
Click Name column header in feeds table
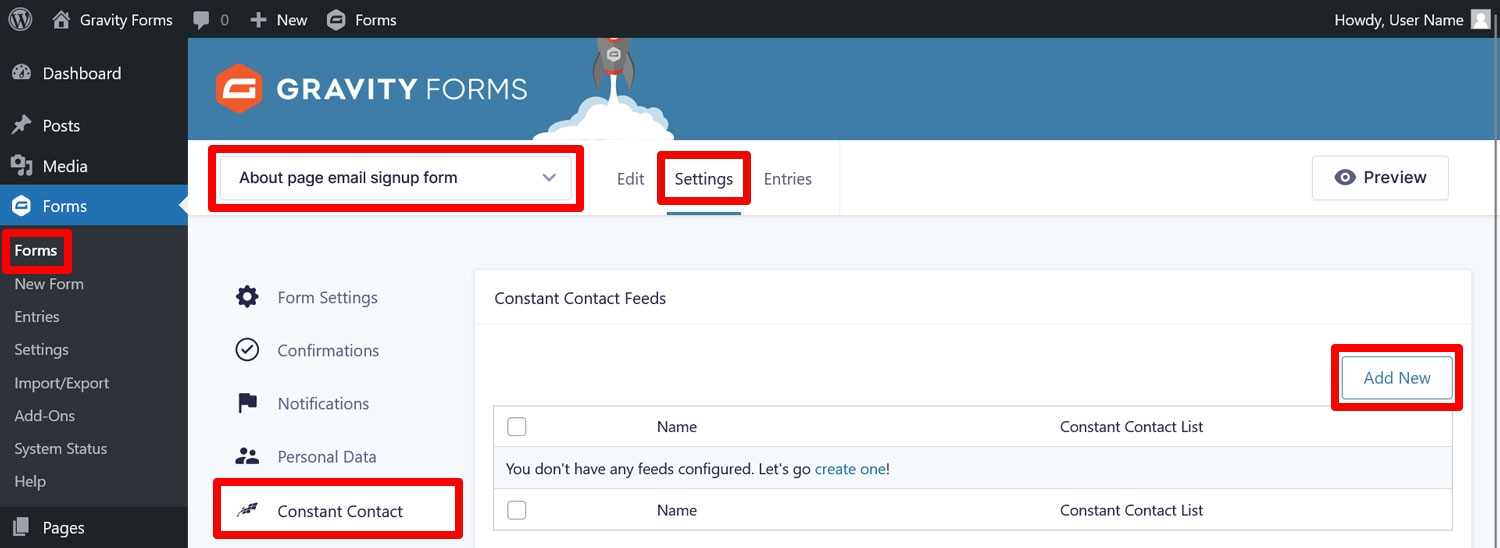coord(677,427)
